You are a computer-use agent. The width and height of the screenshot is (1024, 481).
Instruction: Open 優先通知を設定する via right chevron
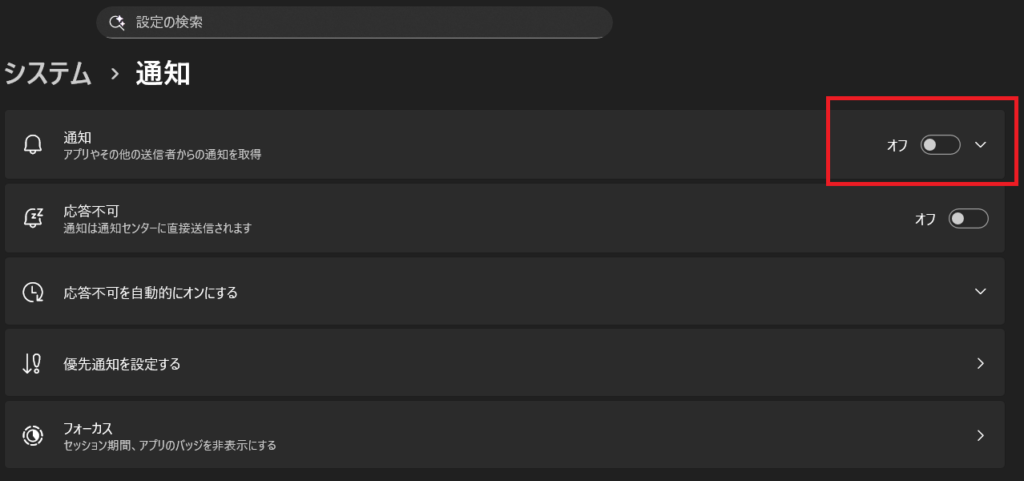(x=980, y=363)
